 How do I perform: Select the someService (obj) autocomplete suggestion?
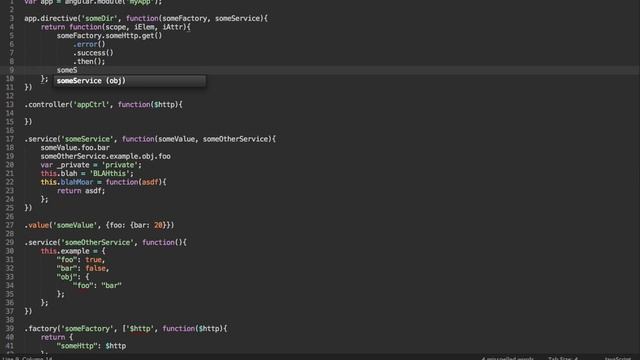129,81
